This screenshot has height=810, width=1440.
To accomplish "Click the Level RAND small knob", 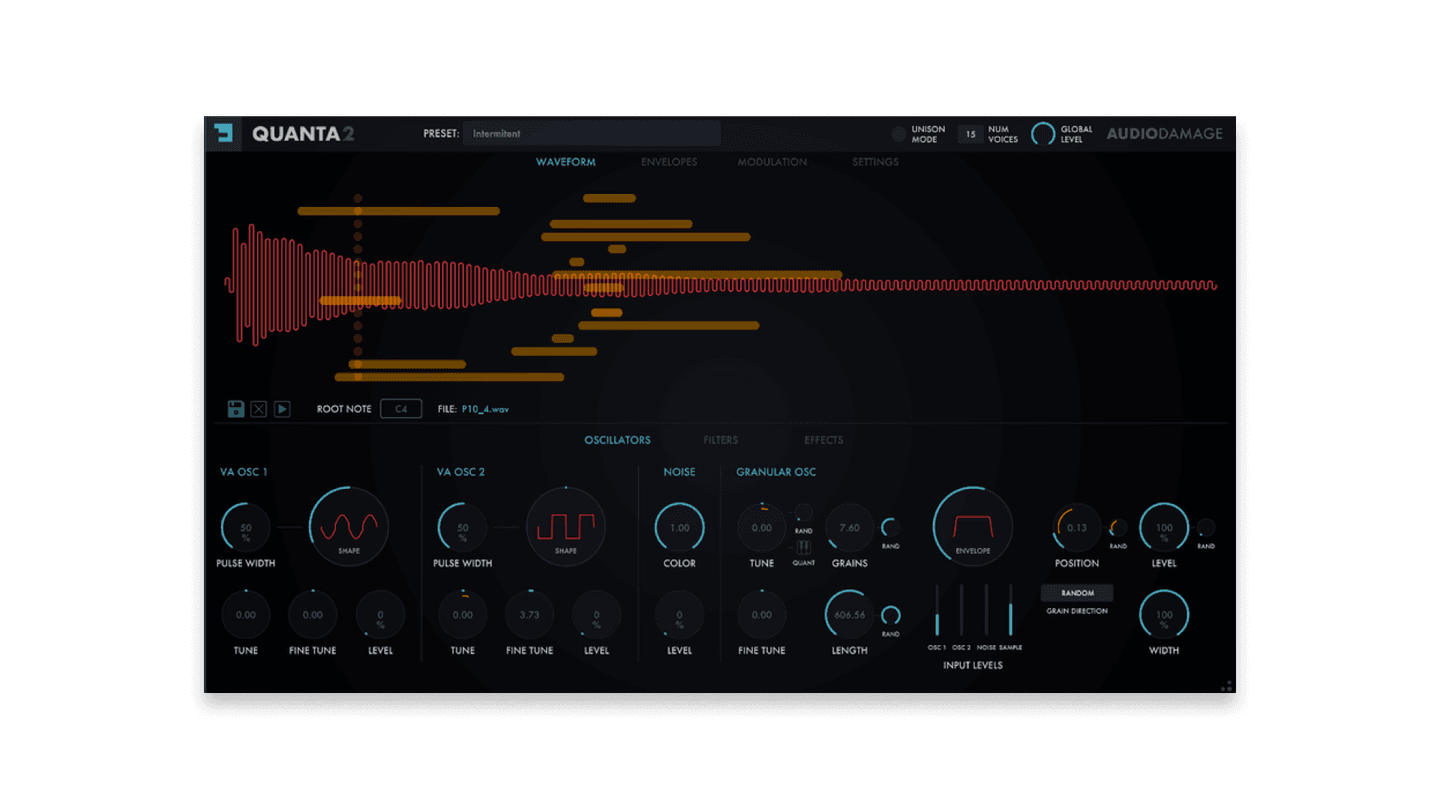I will coord(1206,527).
